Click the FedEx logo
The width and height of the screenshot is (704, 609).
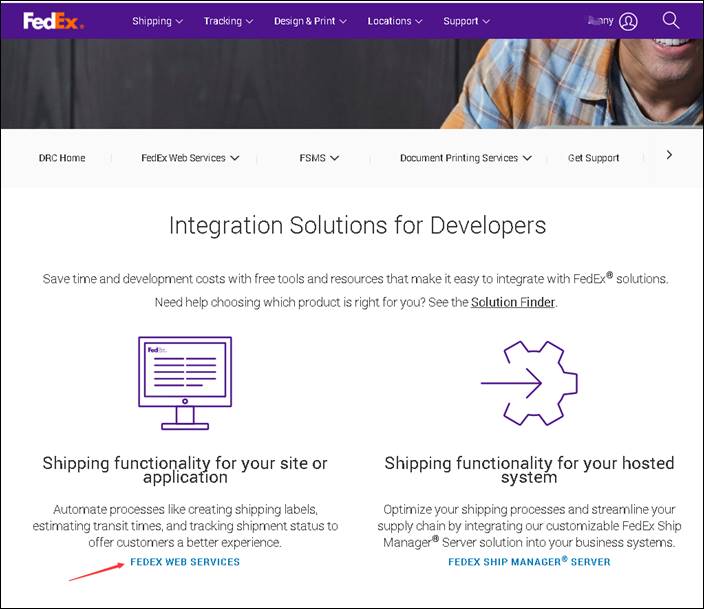(53, 21)
